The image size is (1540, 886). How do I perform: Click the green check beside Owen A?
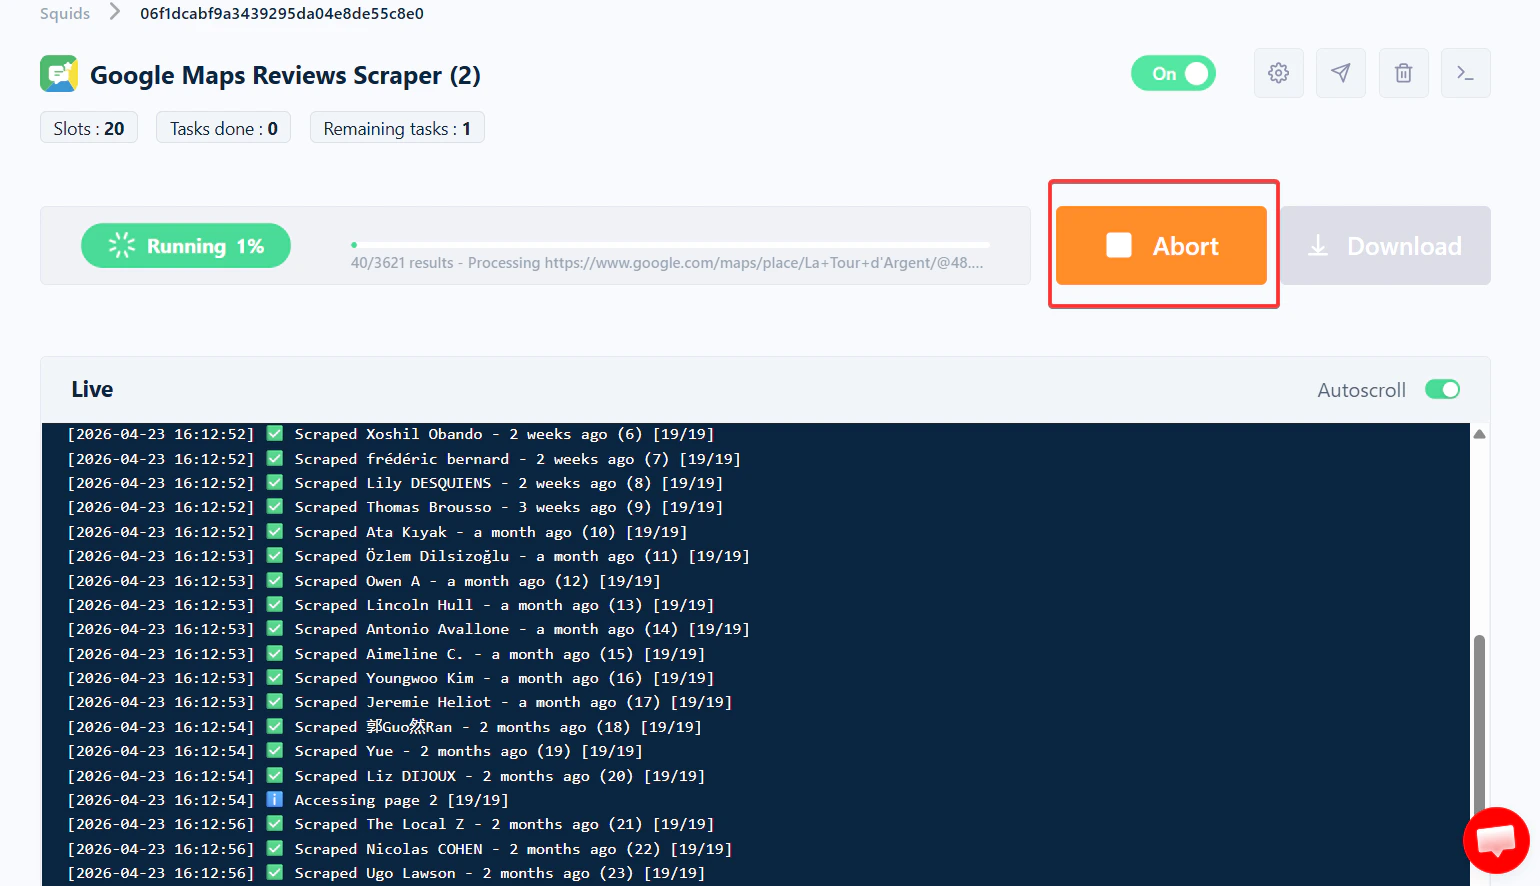(275, 581)
